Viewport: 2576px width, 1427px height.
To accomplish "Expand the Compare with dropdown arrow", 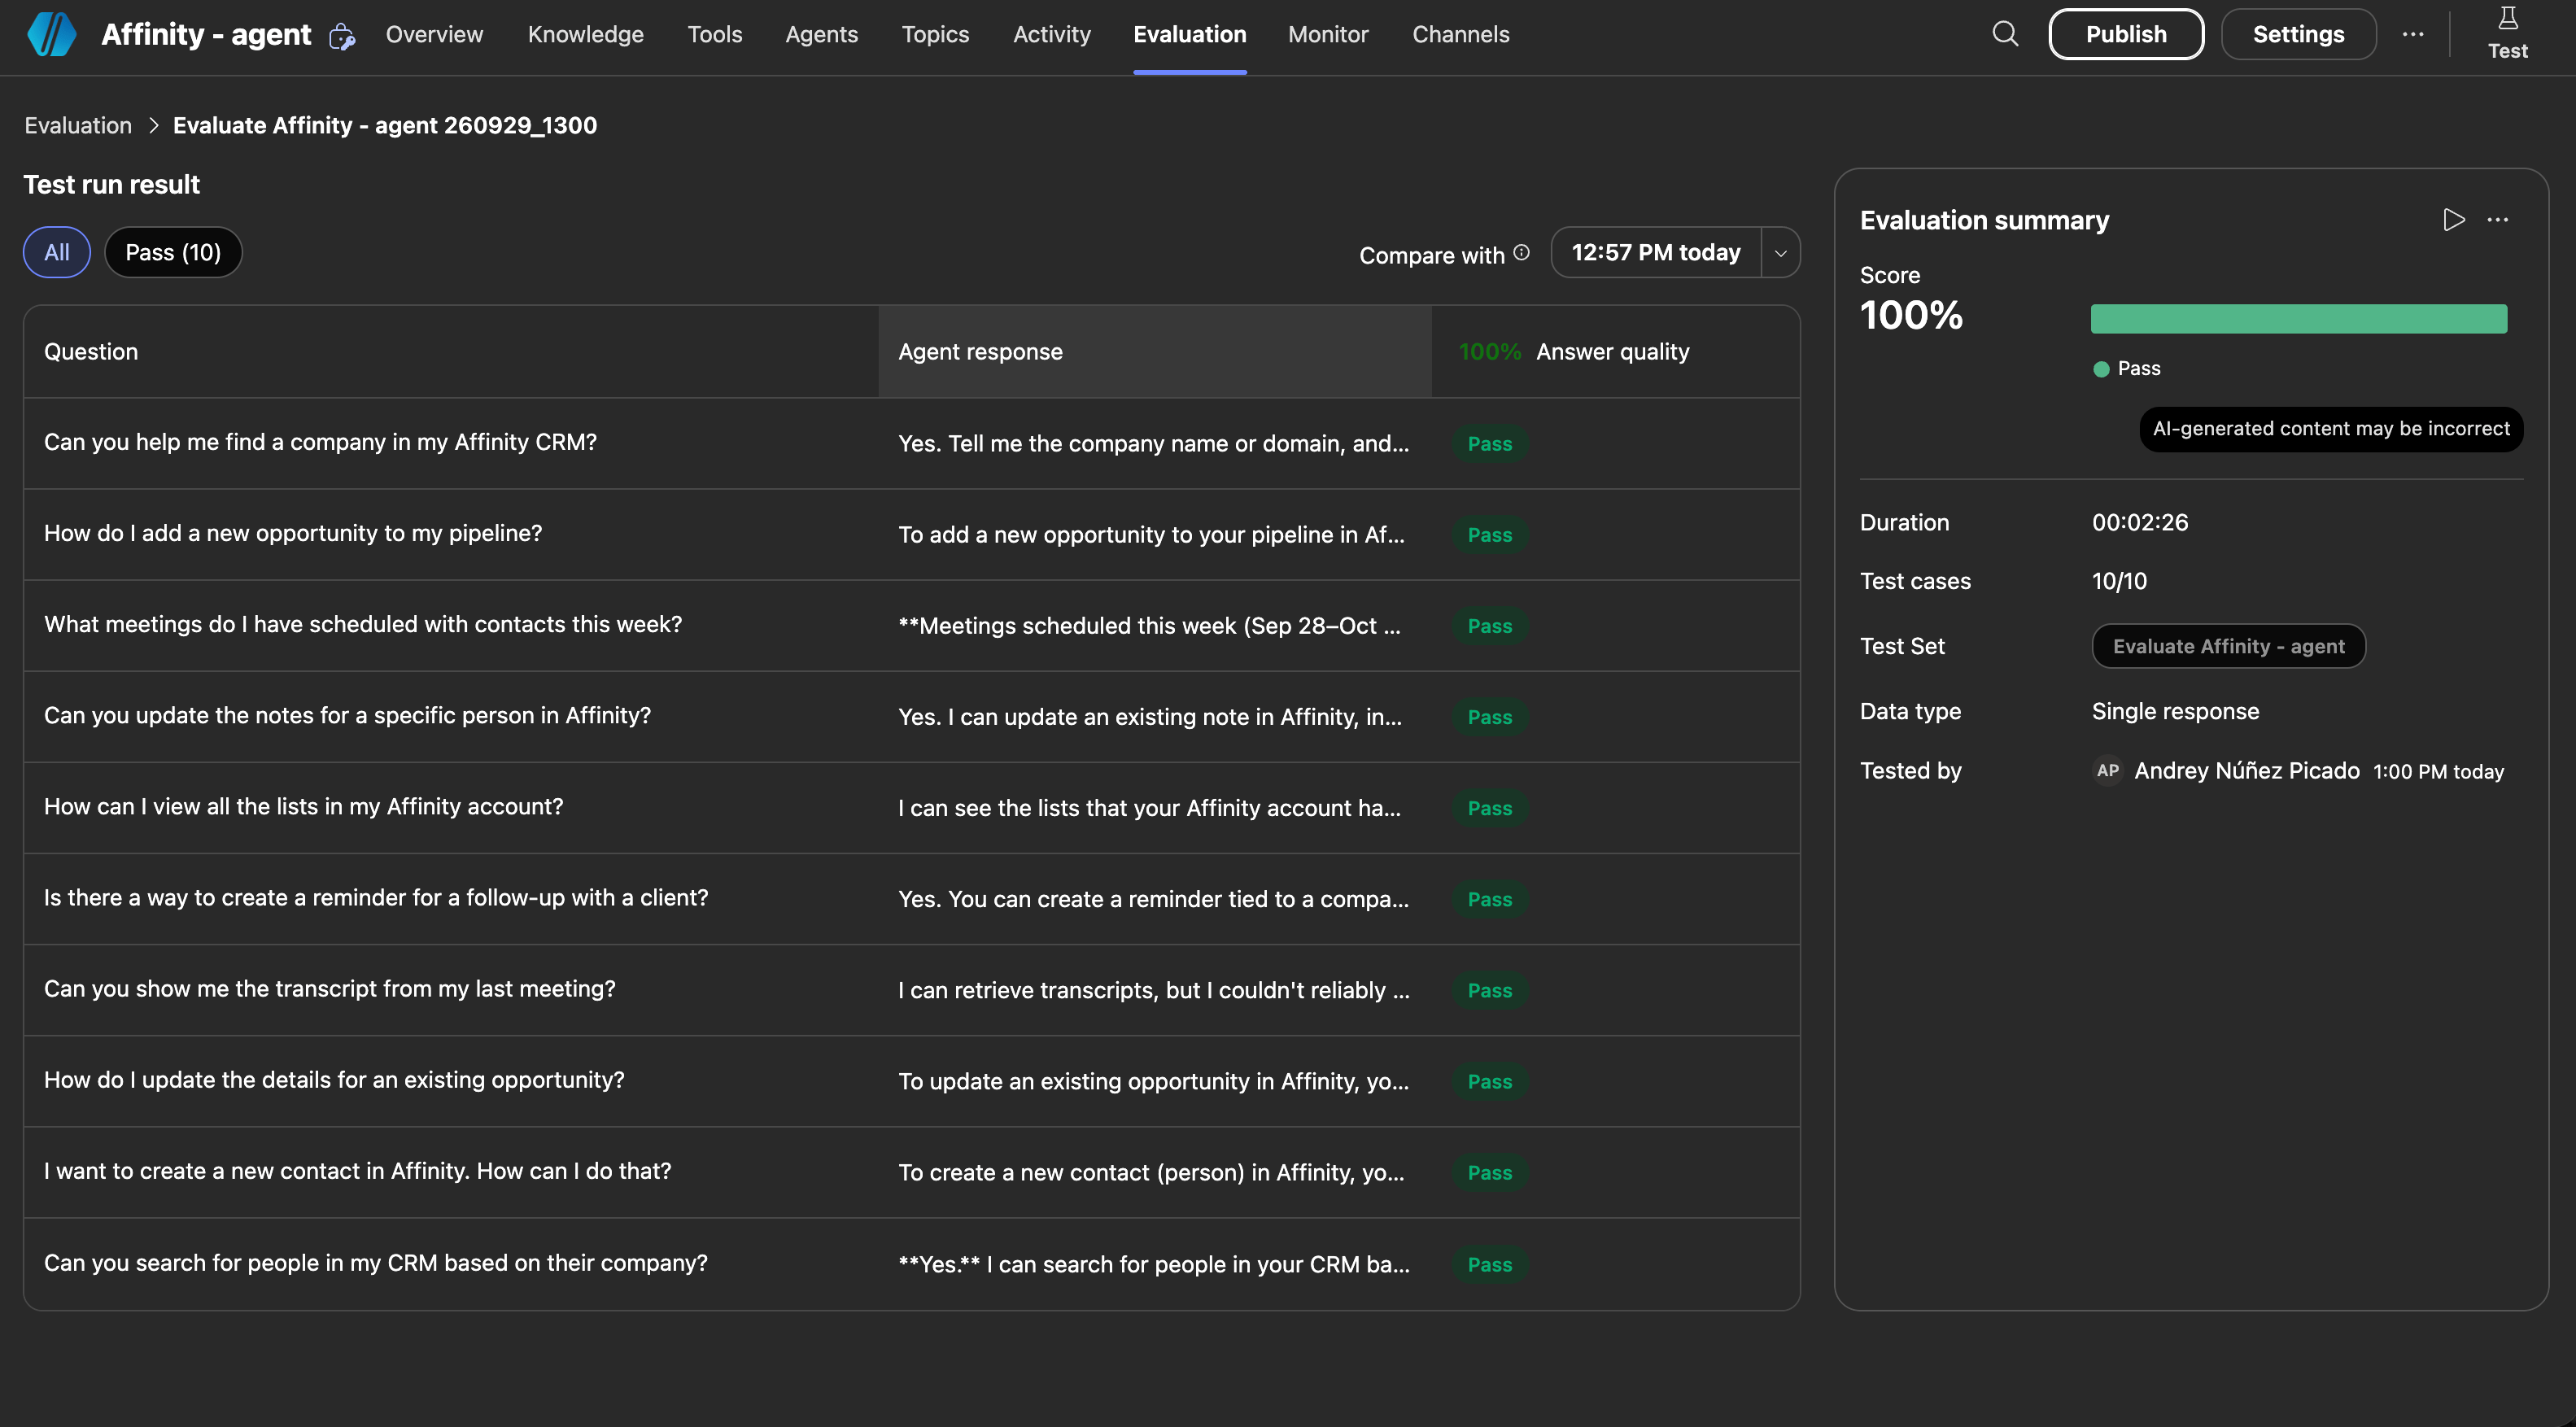I will pyautogui.click(x=1780, y=253).
